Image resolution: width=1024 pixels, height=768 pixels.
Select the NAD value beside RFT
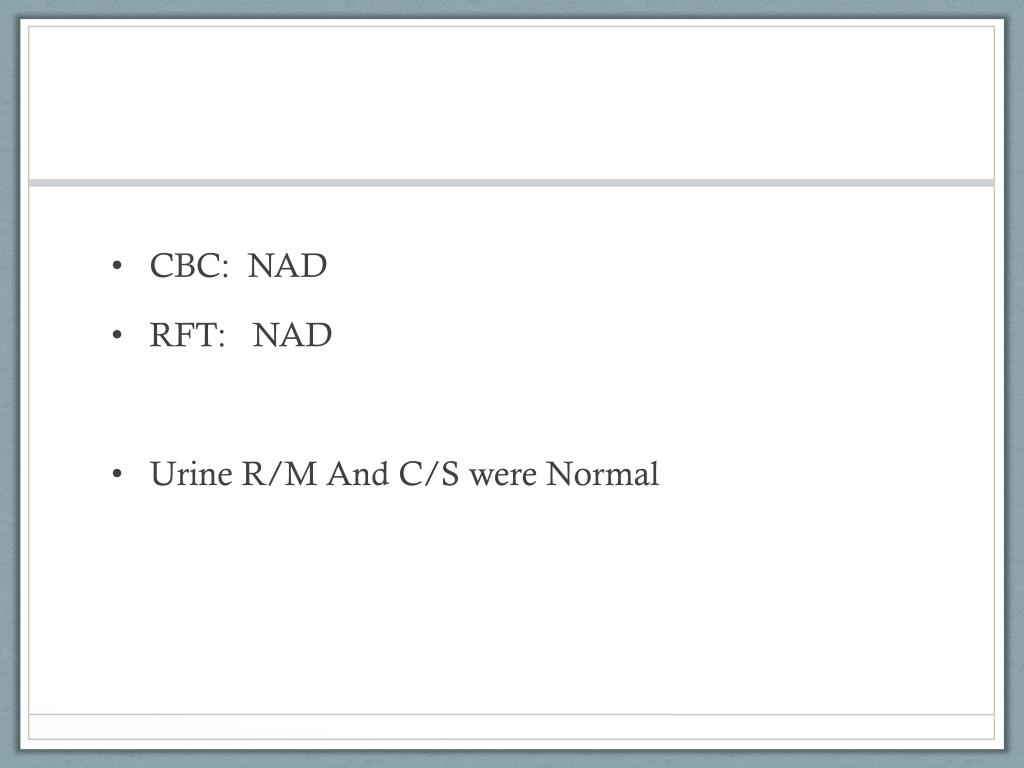pyautogui.click(x=292, y=335)
